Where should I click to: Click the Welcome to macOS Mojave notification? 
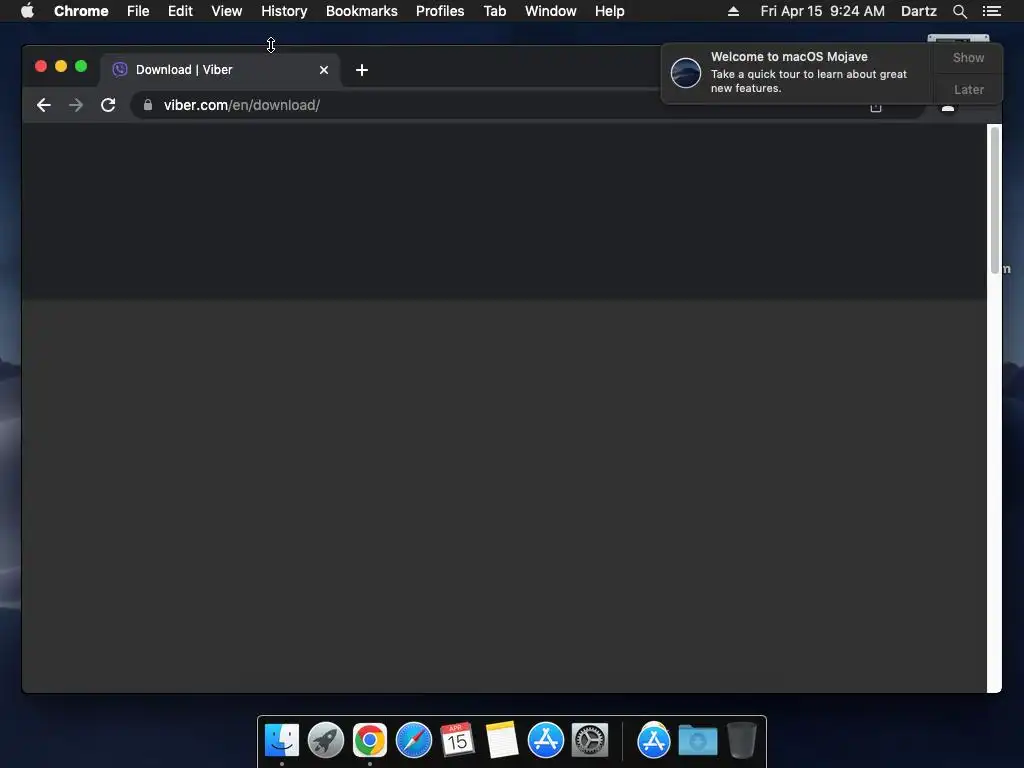(x=797, y=72)
